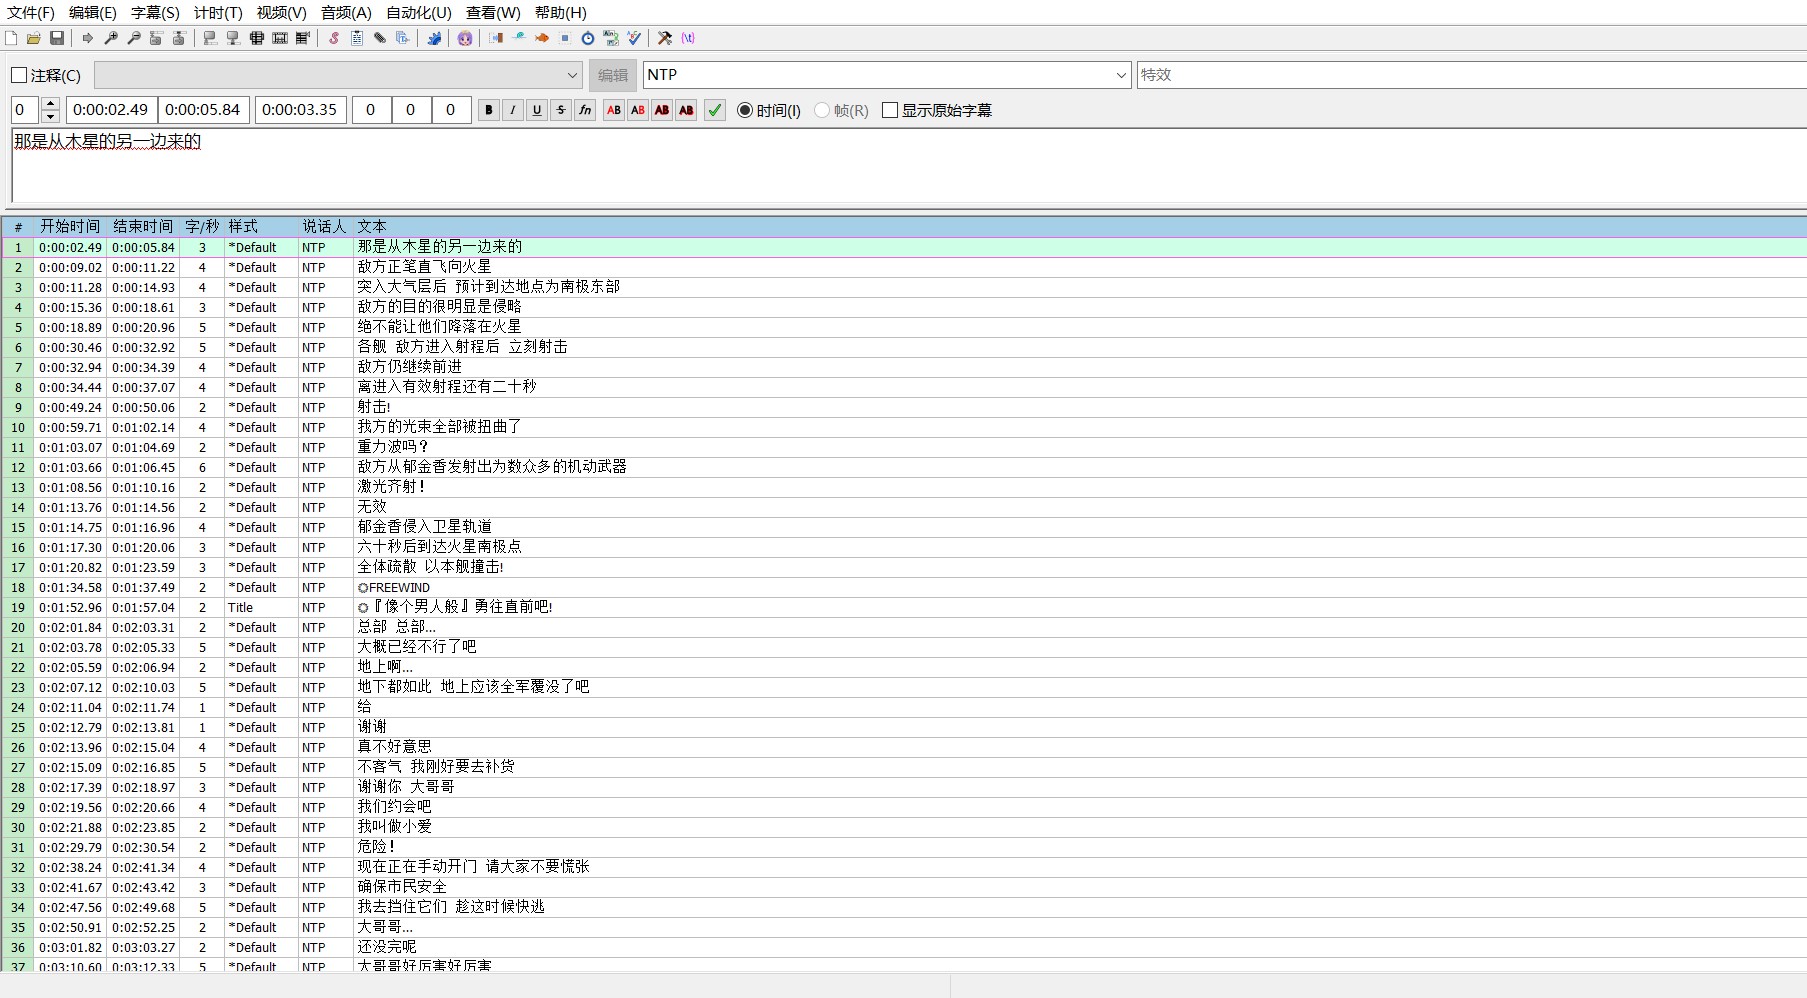Pick the shadow color (fourth AB)

686,110
